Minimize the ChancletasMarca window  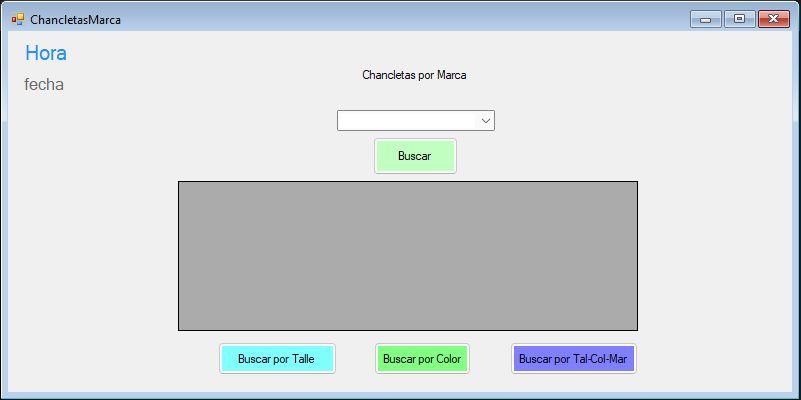click(x=705, y=19)
